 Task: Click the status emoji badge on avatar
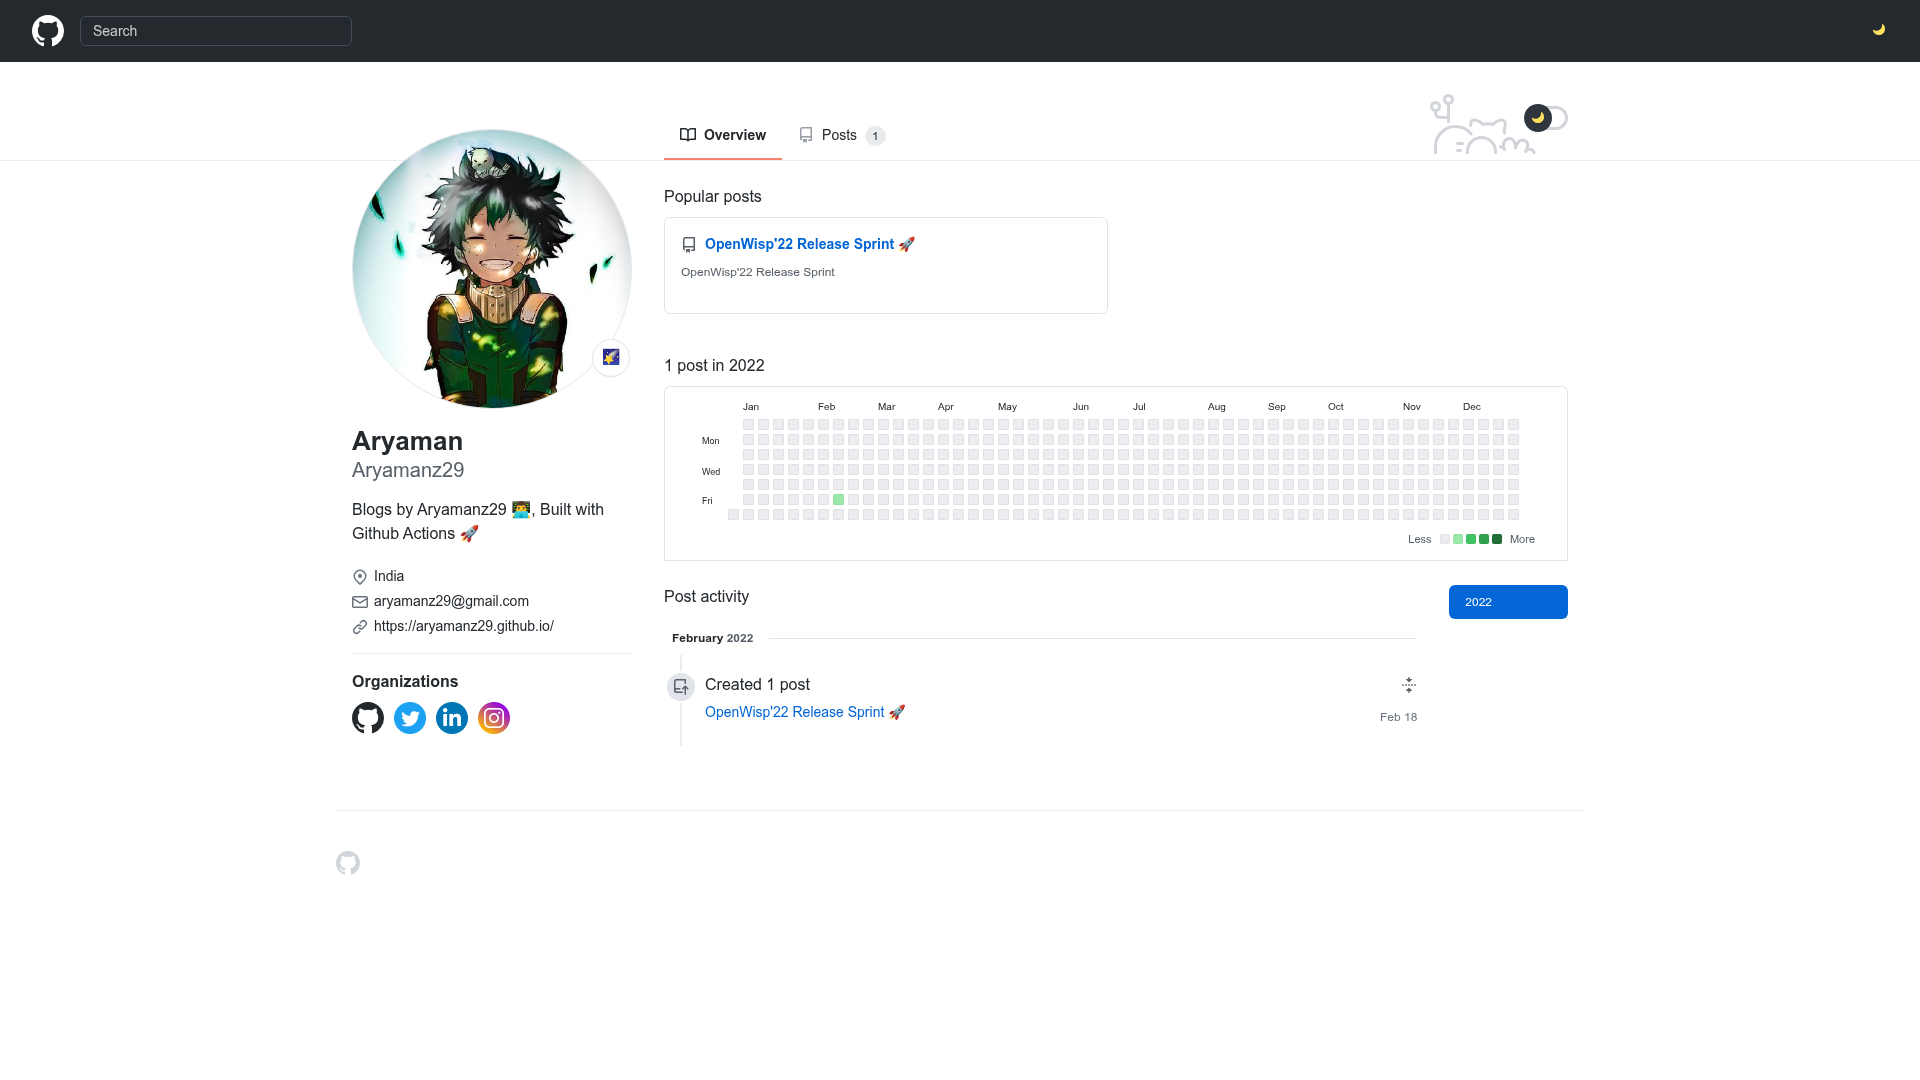(611, 357)
